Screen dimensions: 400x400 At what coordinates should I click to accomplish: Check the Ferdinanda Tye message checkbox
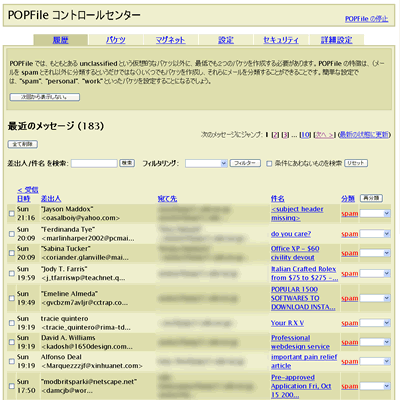pos(12,234)
